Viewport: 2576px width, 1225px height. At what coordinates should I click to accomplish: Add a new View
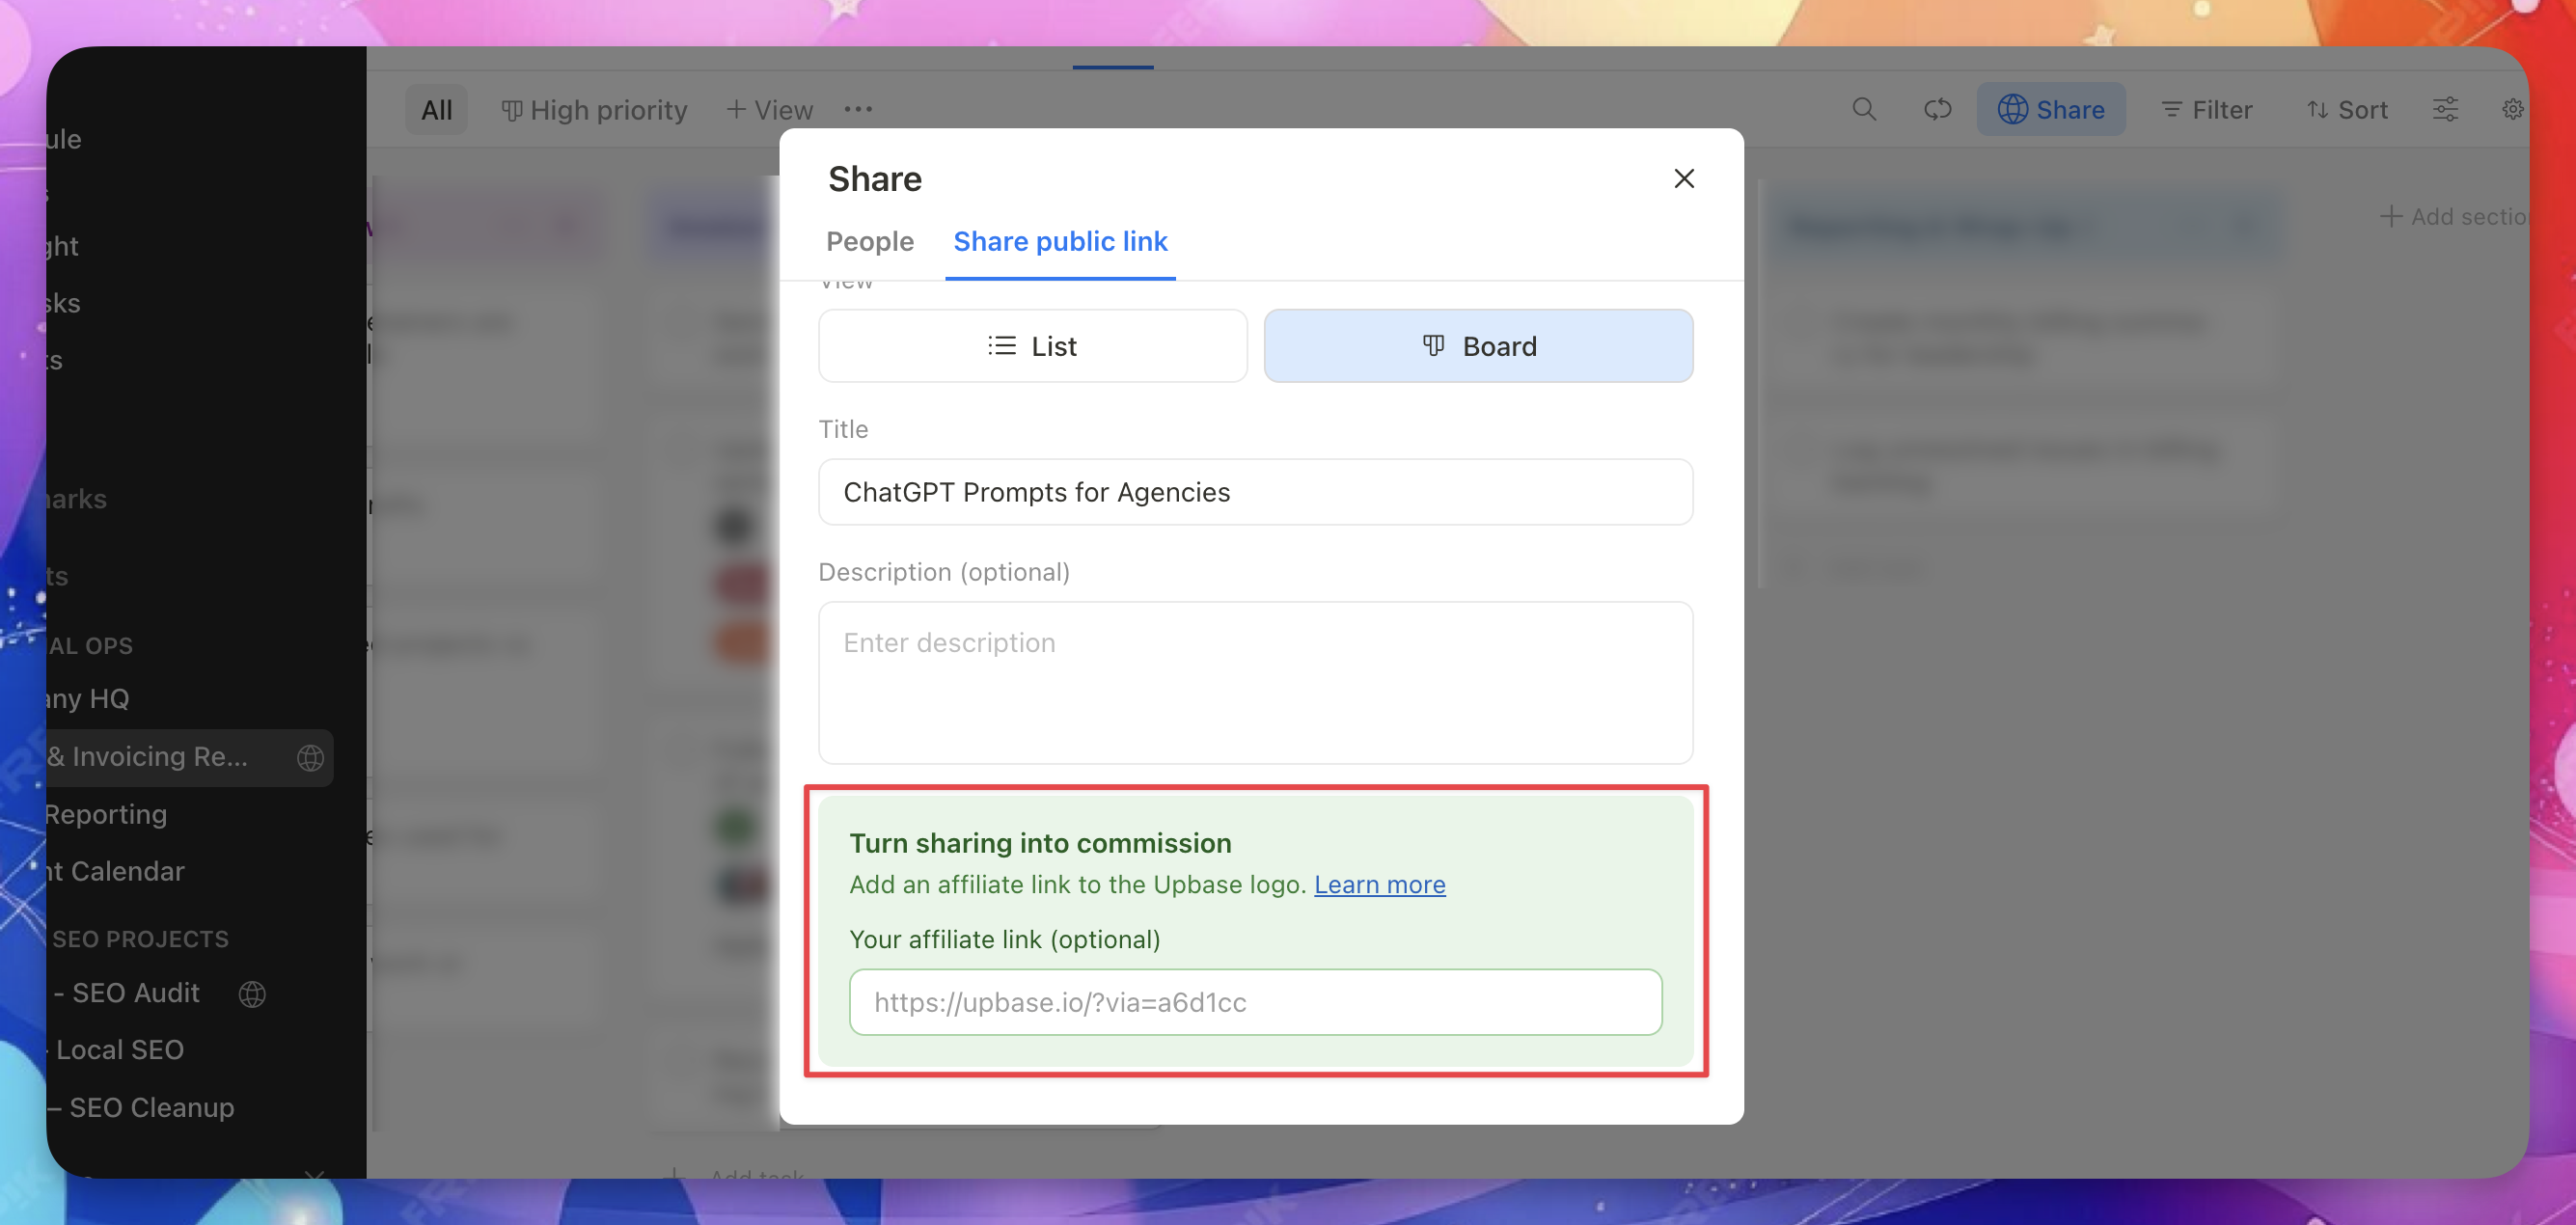pos(769,109)
